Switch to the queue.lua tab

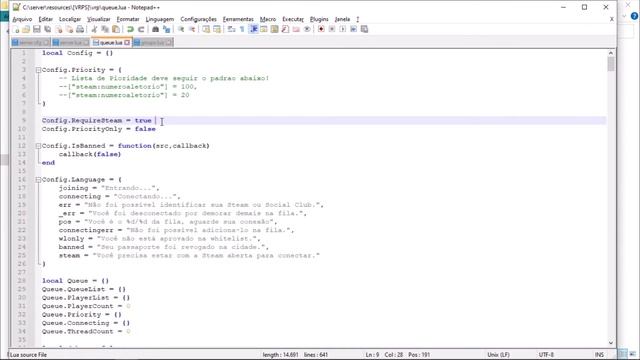pos(111,42)
